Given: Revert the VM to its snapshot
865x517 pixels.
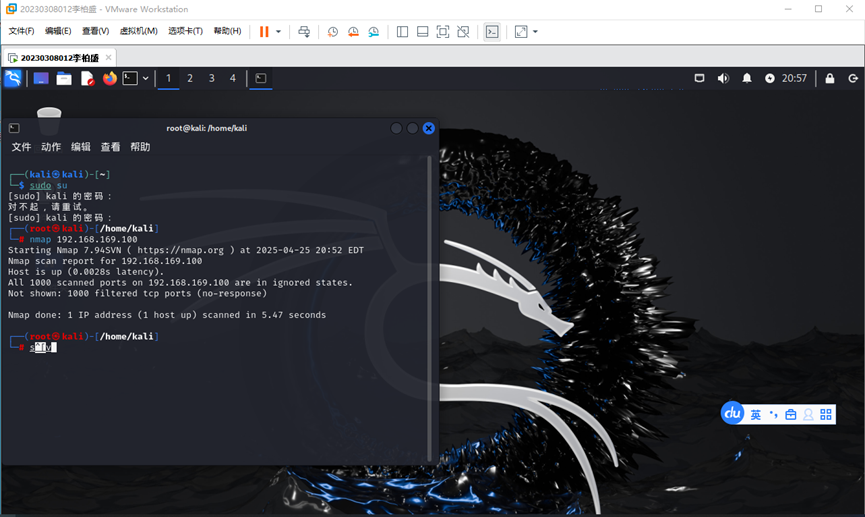Looking at the screenshot, I should tap(353, 31).
